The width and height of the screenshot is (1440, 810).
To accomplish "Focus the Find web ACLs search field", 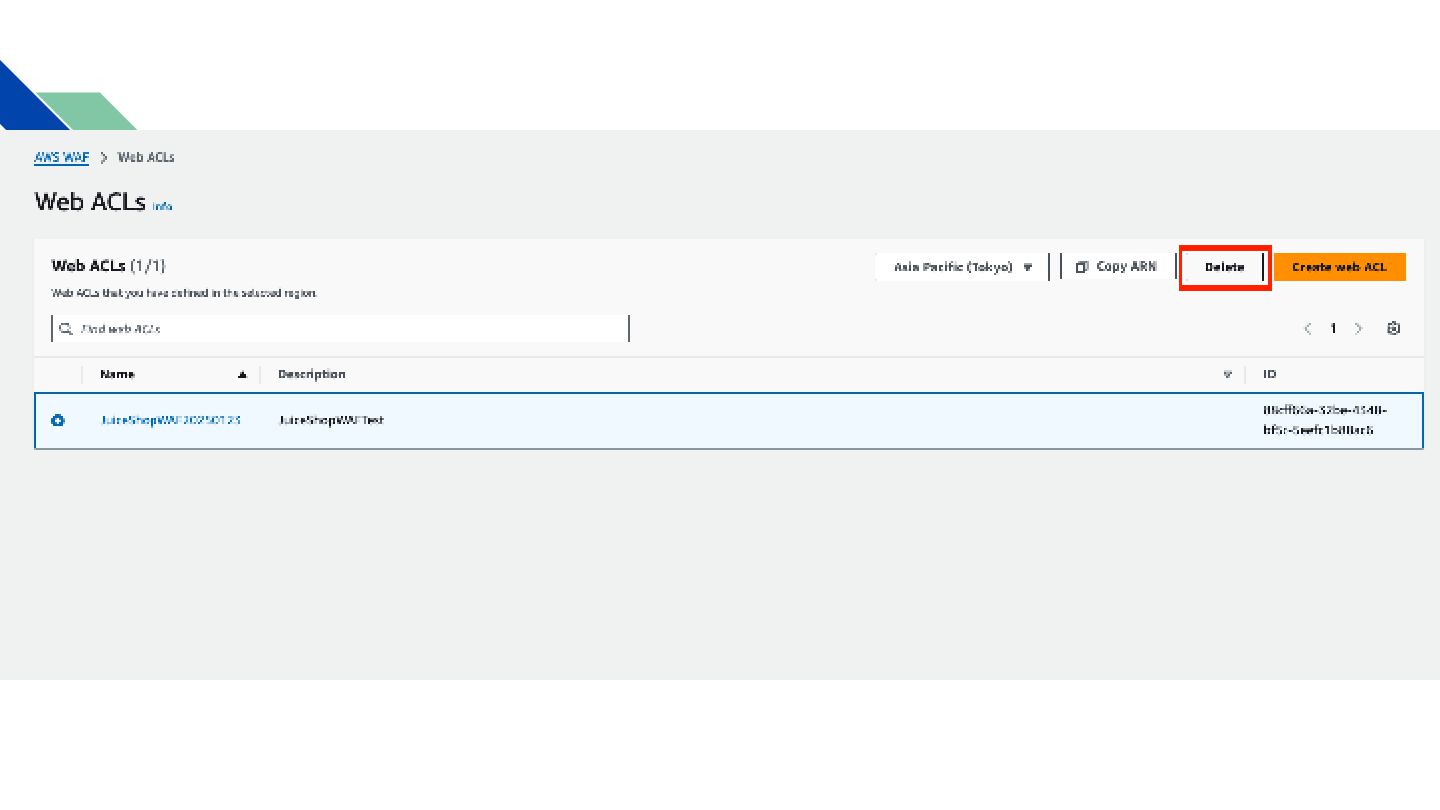I will (x=340, y=328).
